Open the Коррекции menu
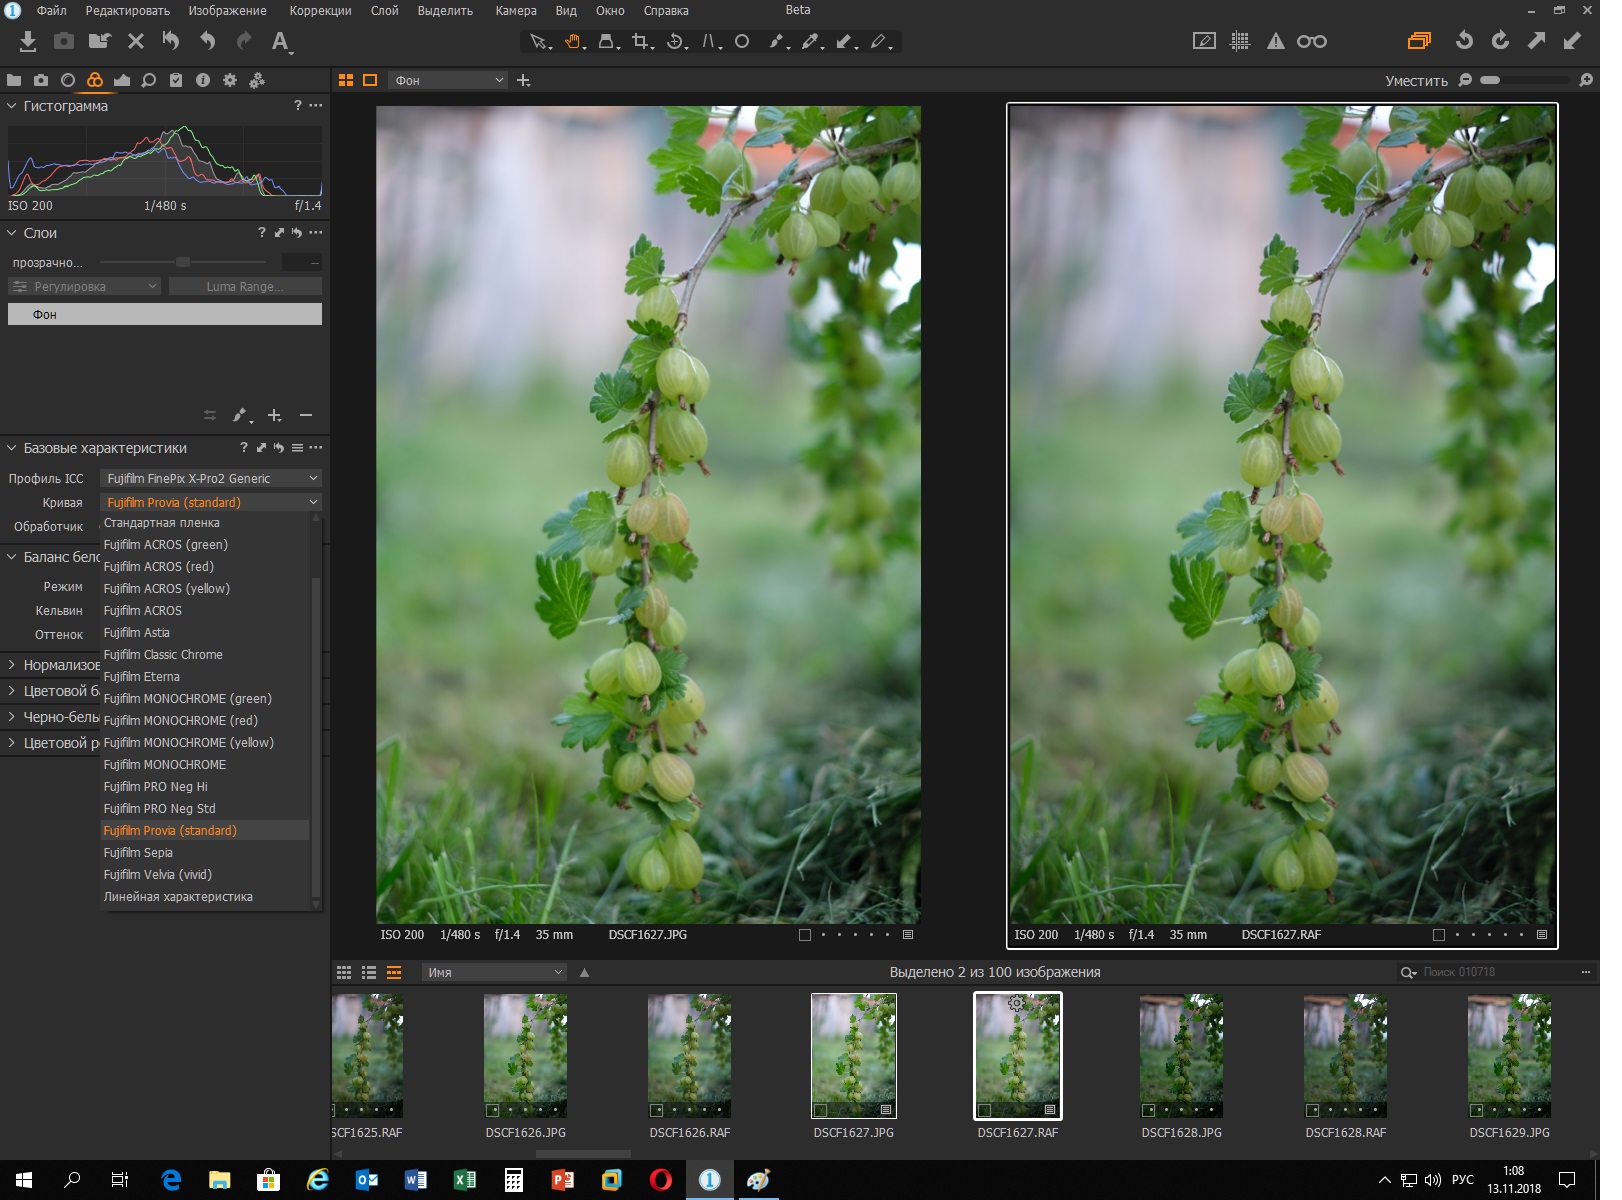Image resolution: width=1622 pixels, height=1200 pixels. (320, 11)
